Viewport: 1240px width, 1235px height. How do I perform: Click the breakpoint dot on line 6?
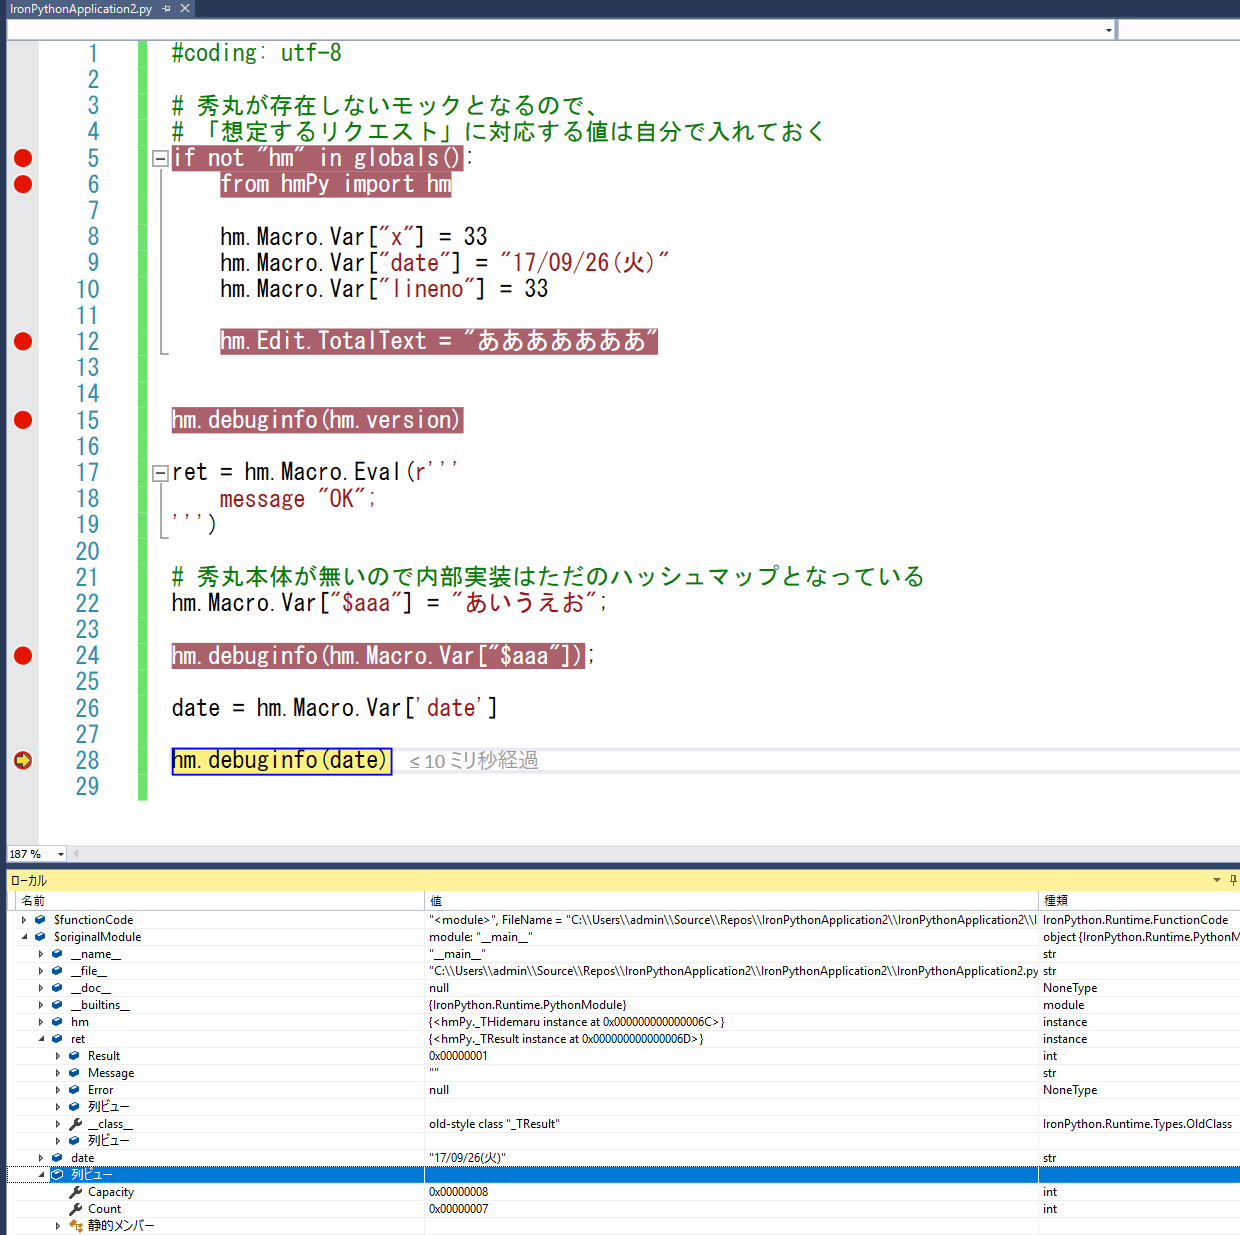pos(23,184)
